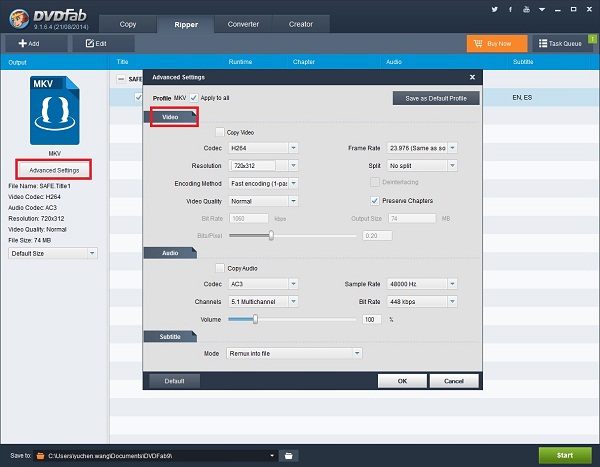Open the video Codec H264 dropdown
600x467 pixels.
point(263,148)
